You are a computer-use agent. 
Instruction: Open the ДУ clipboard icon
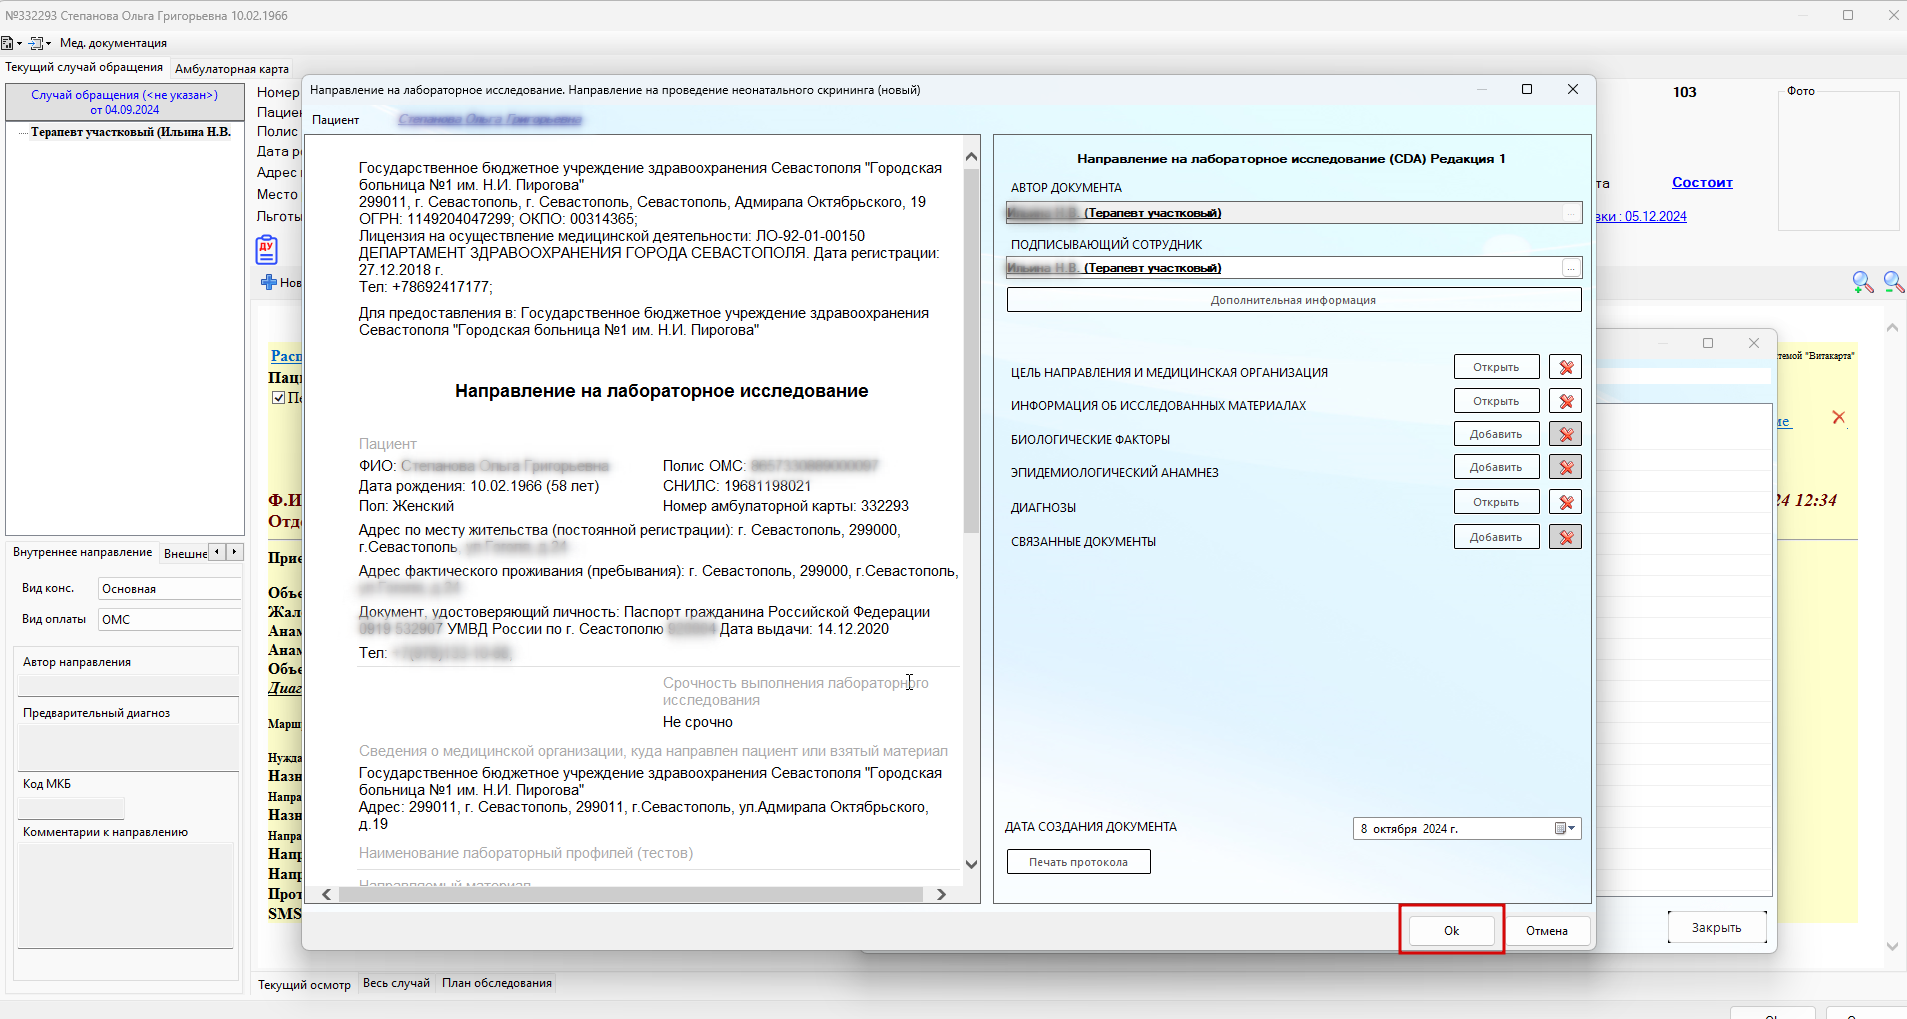tap(266, 249)
